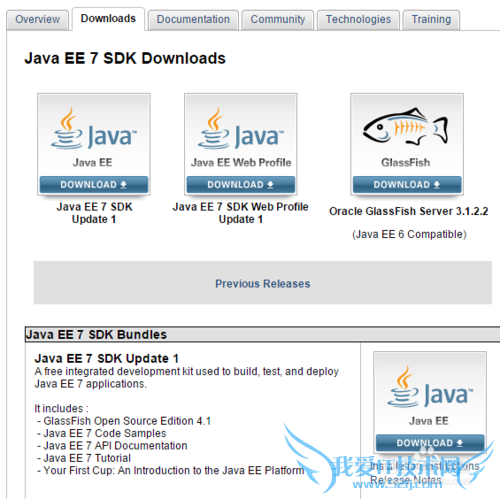
Task: Open the Training tab
Action: 431,19
